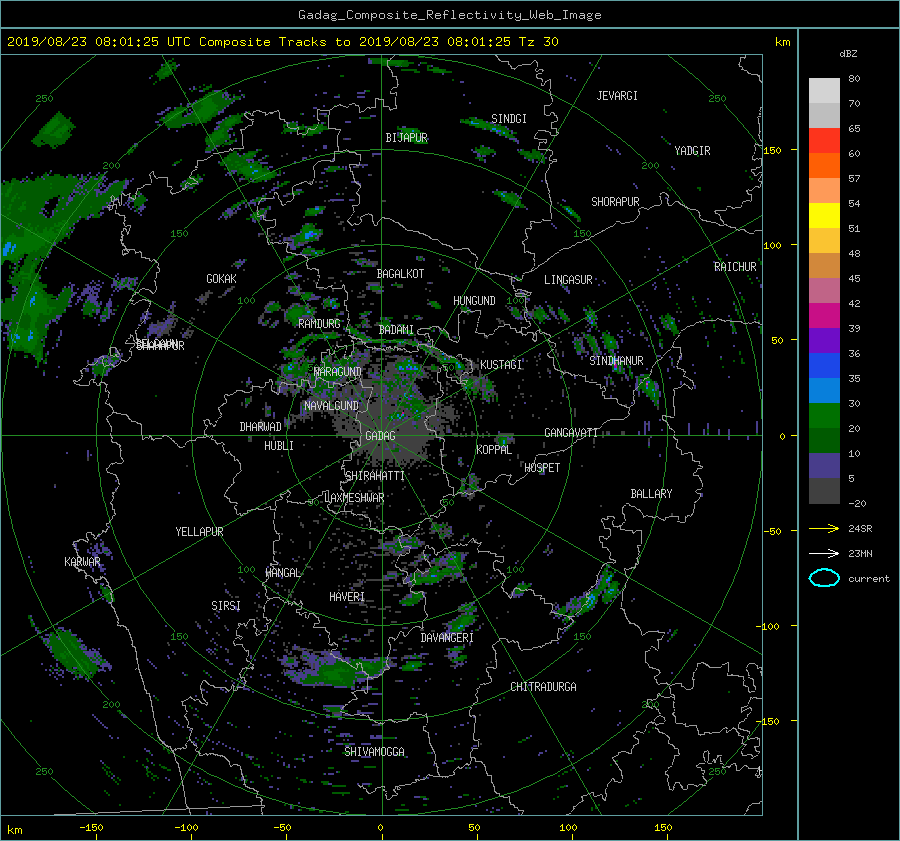
Task: Select the GOKAK label
Action: (x=221, y=279)
